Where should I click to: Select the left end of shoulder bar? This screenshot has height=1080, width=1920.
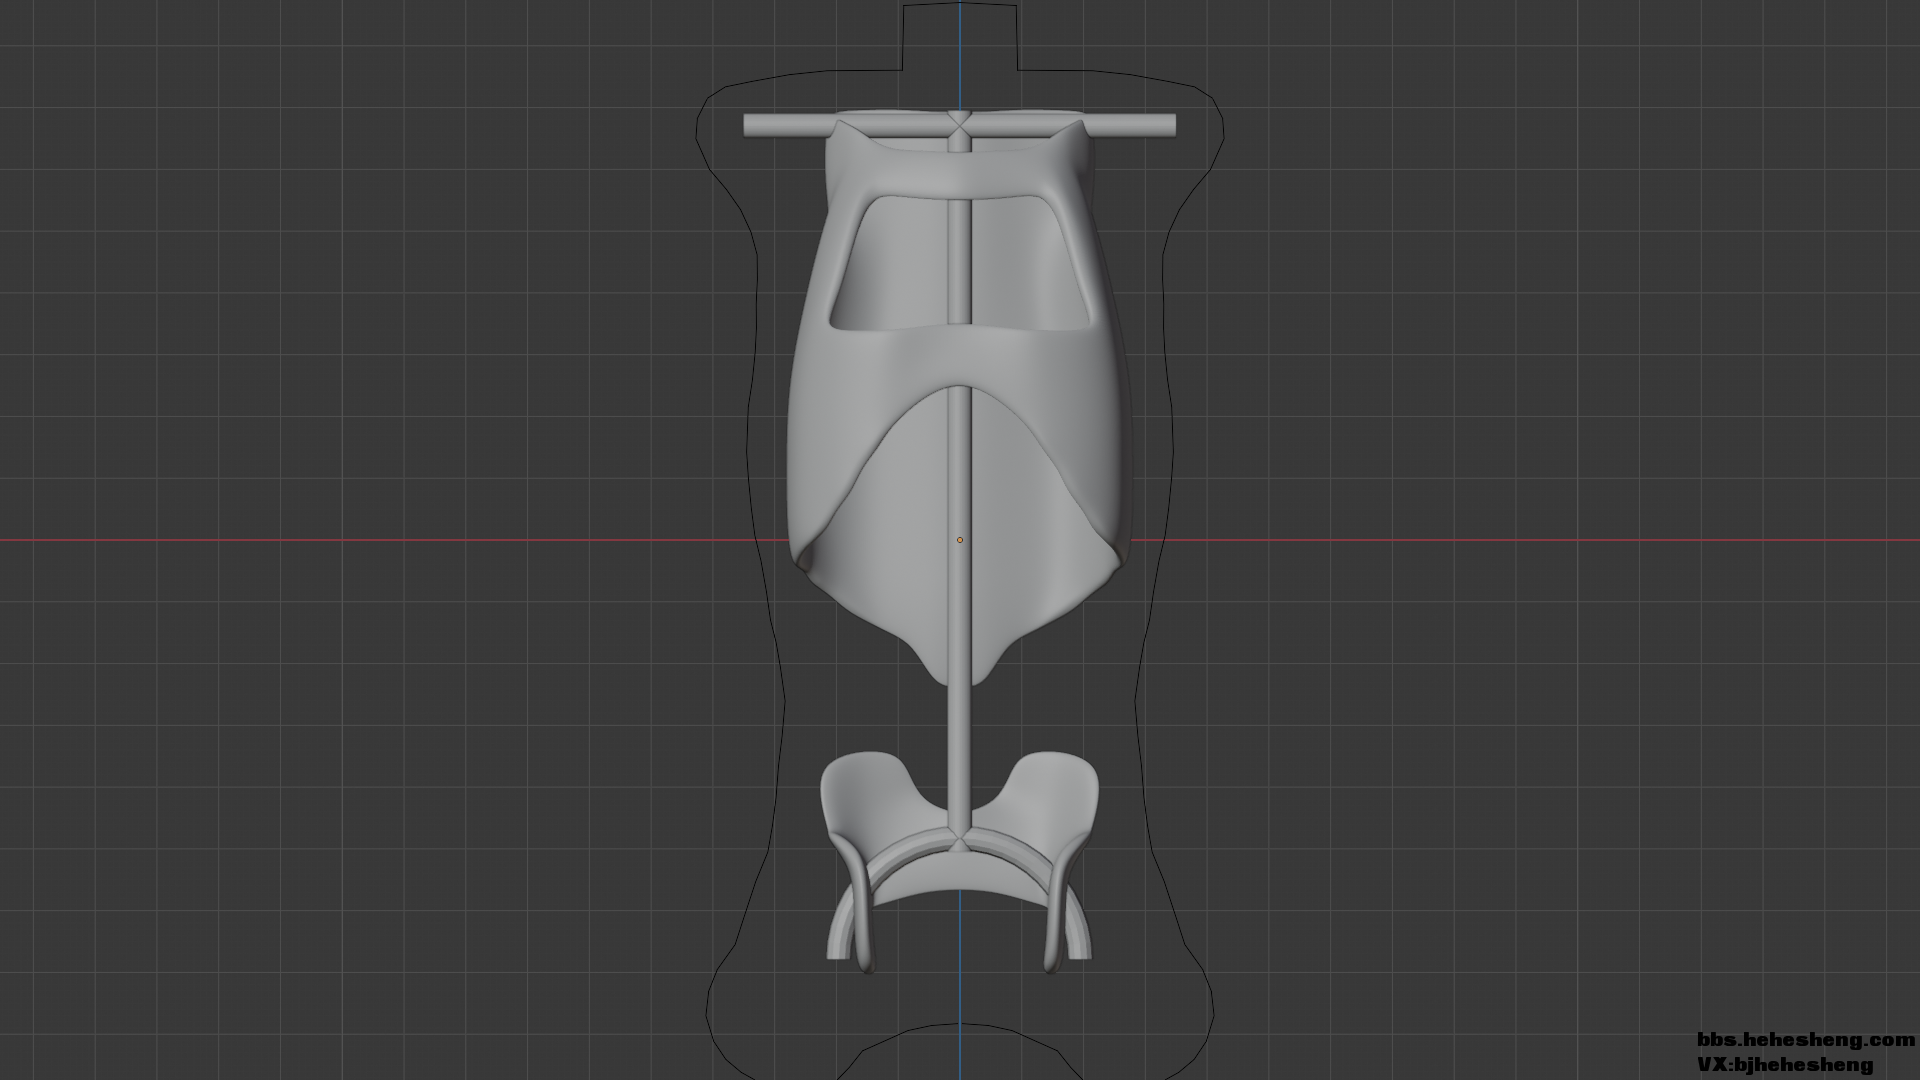pos(752,126)
